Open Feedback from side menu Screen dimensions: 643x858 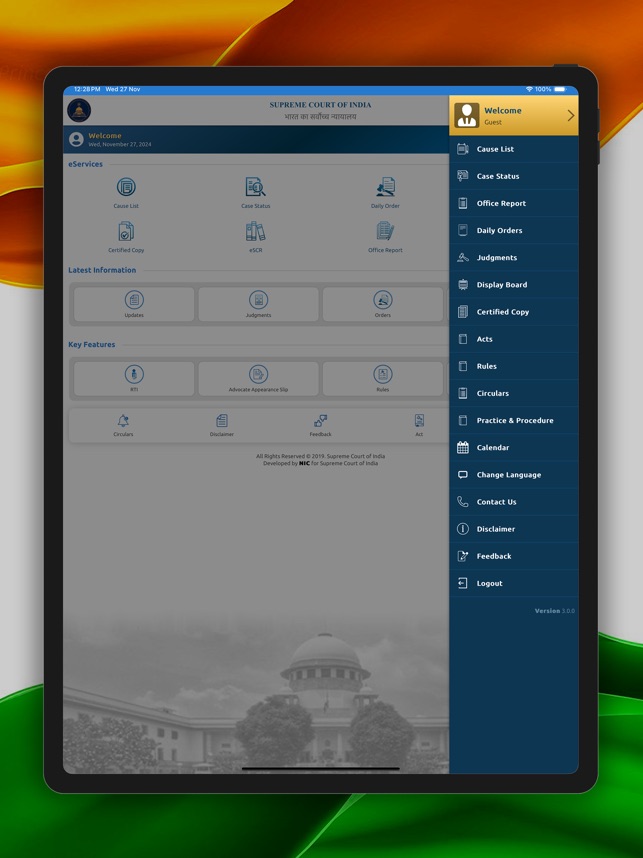513,556
